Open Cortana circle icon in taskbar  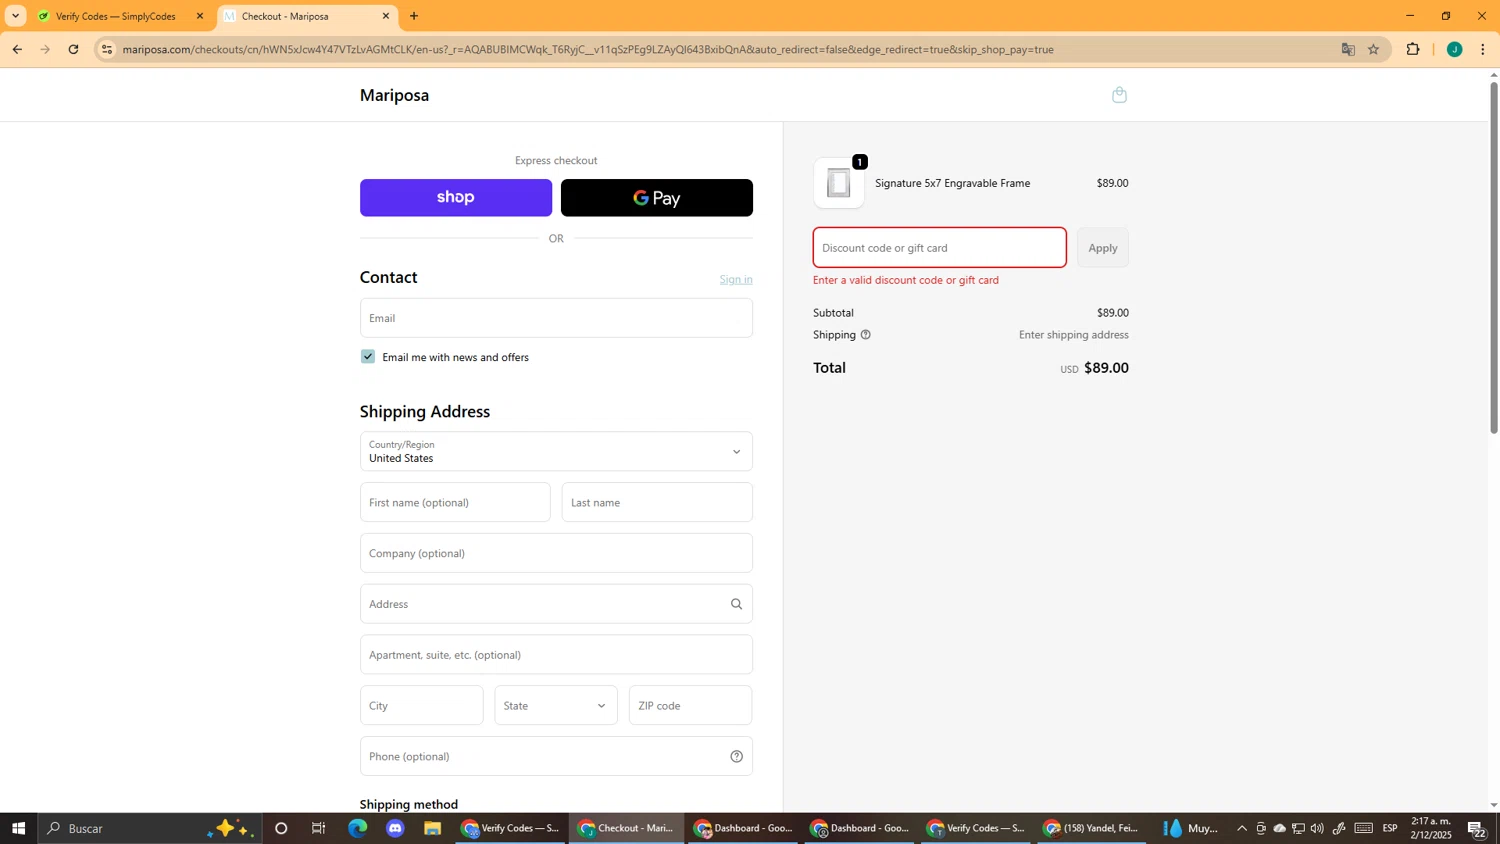click(281, 828)
